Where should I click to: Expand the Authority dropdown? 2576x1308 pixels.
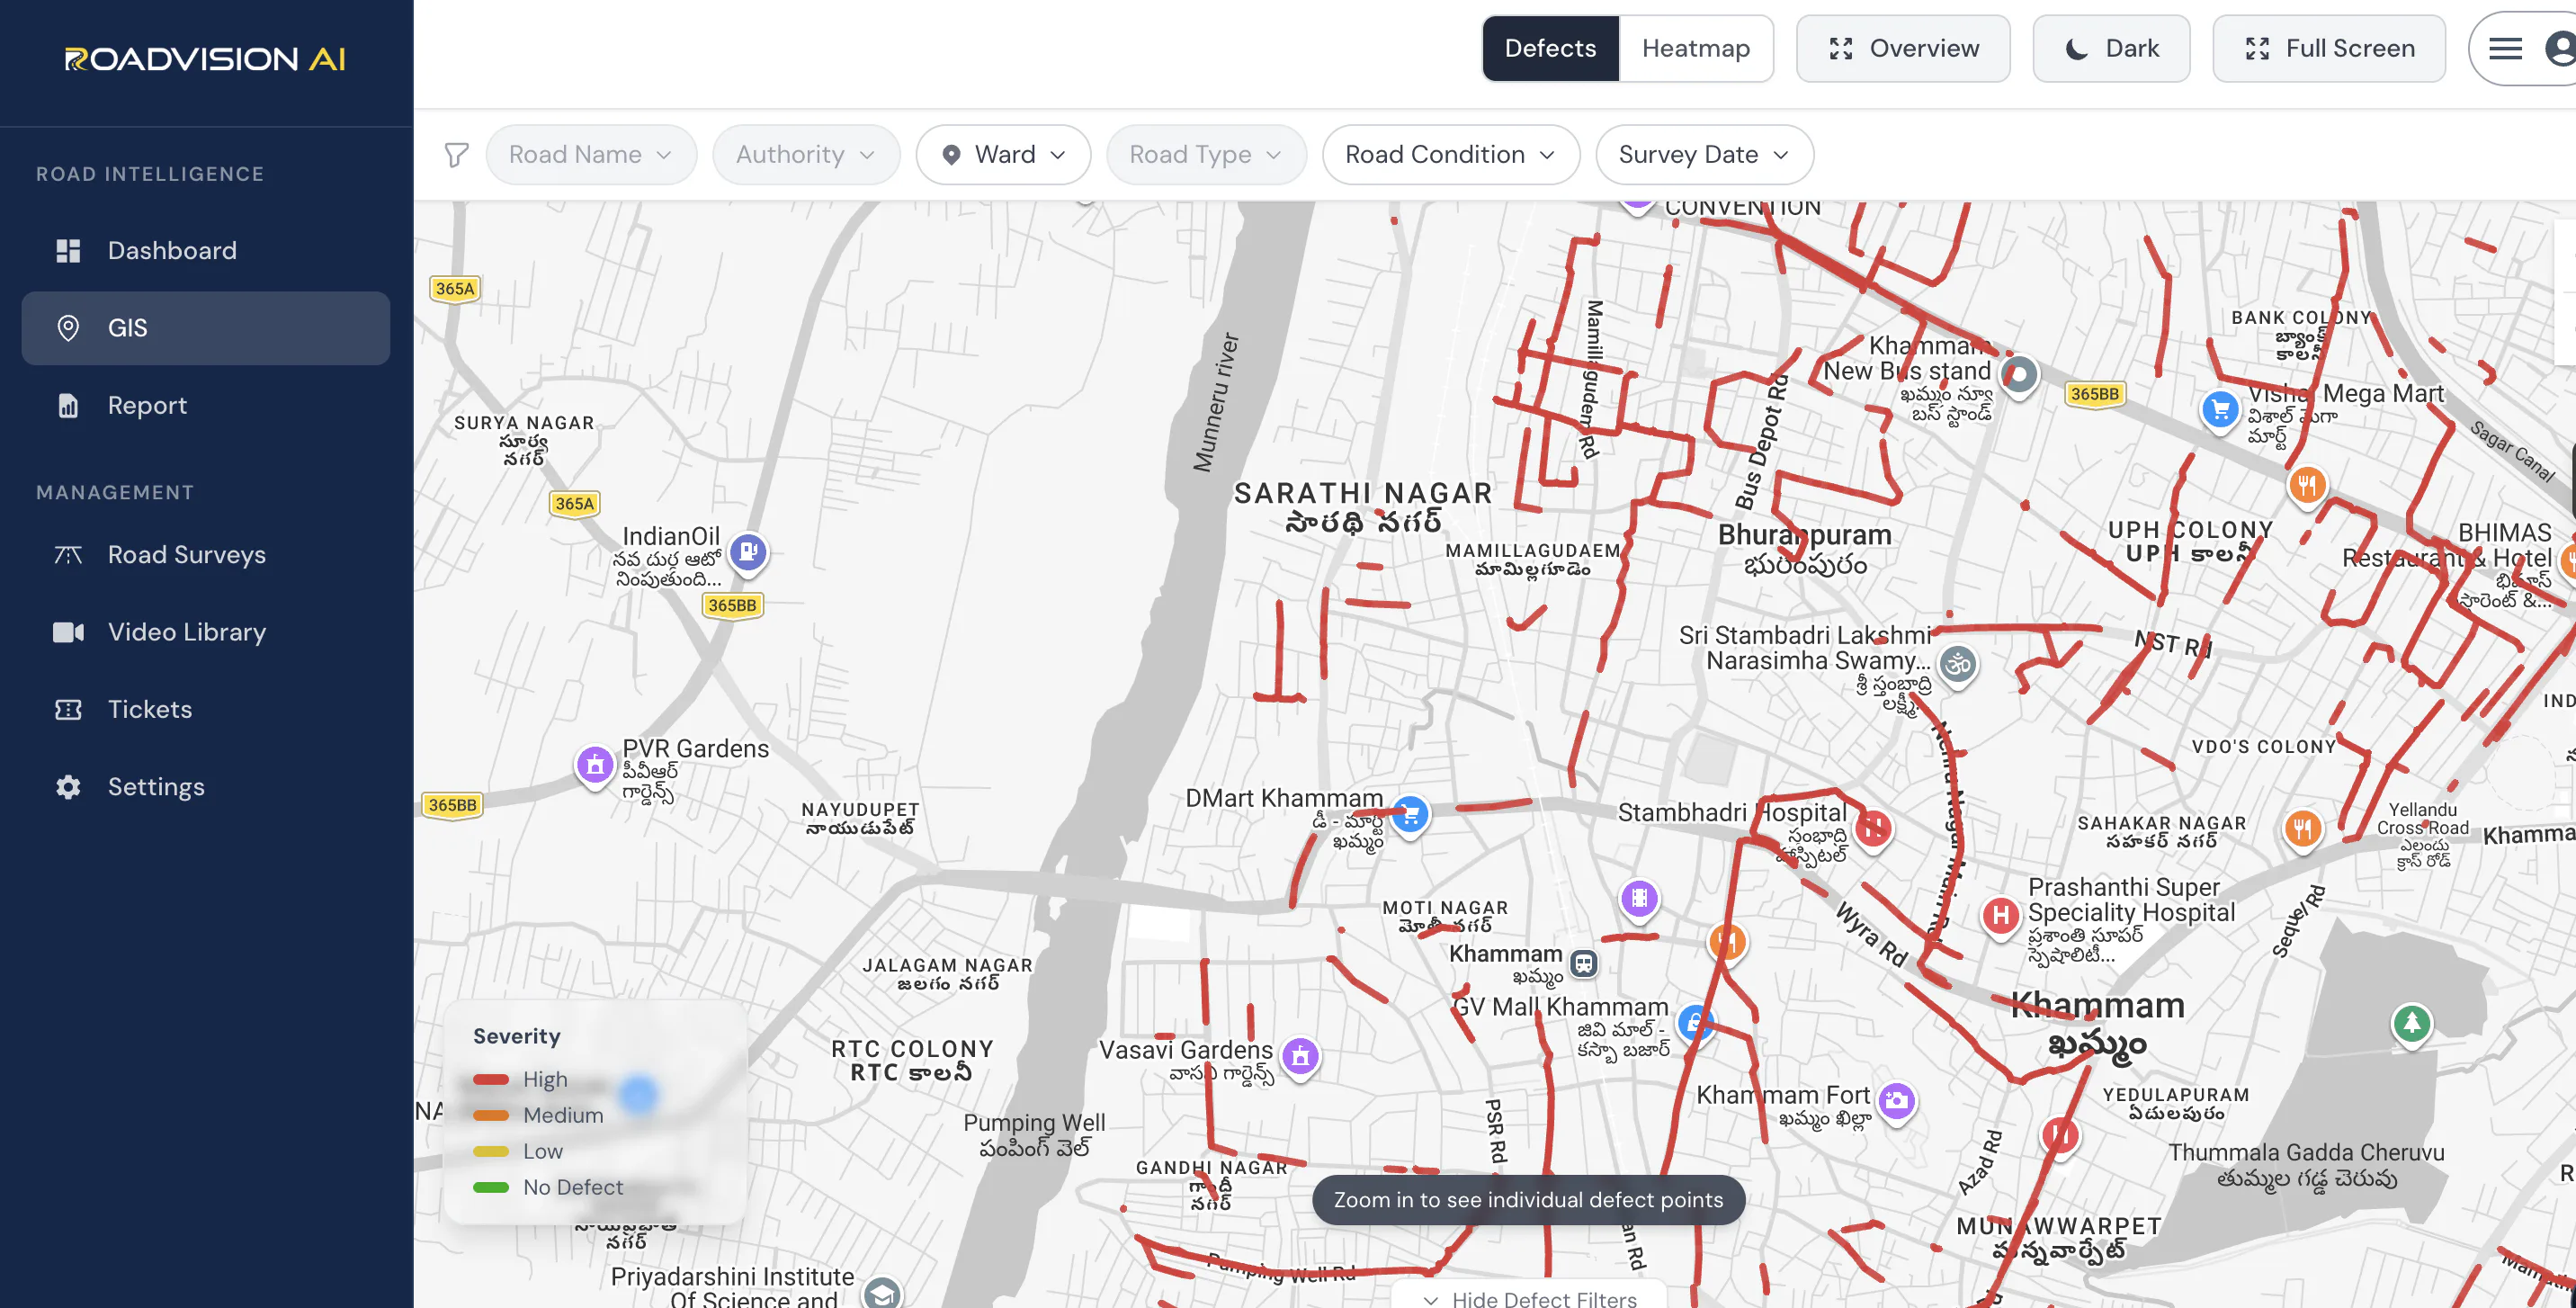pyautogui.click(x=806, y=155)
